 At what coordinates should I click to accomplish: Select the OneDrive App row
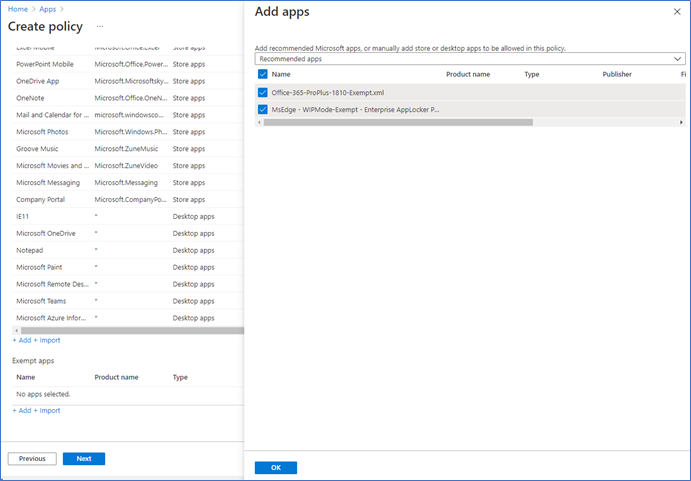point(128,81)
